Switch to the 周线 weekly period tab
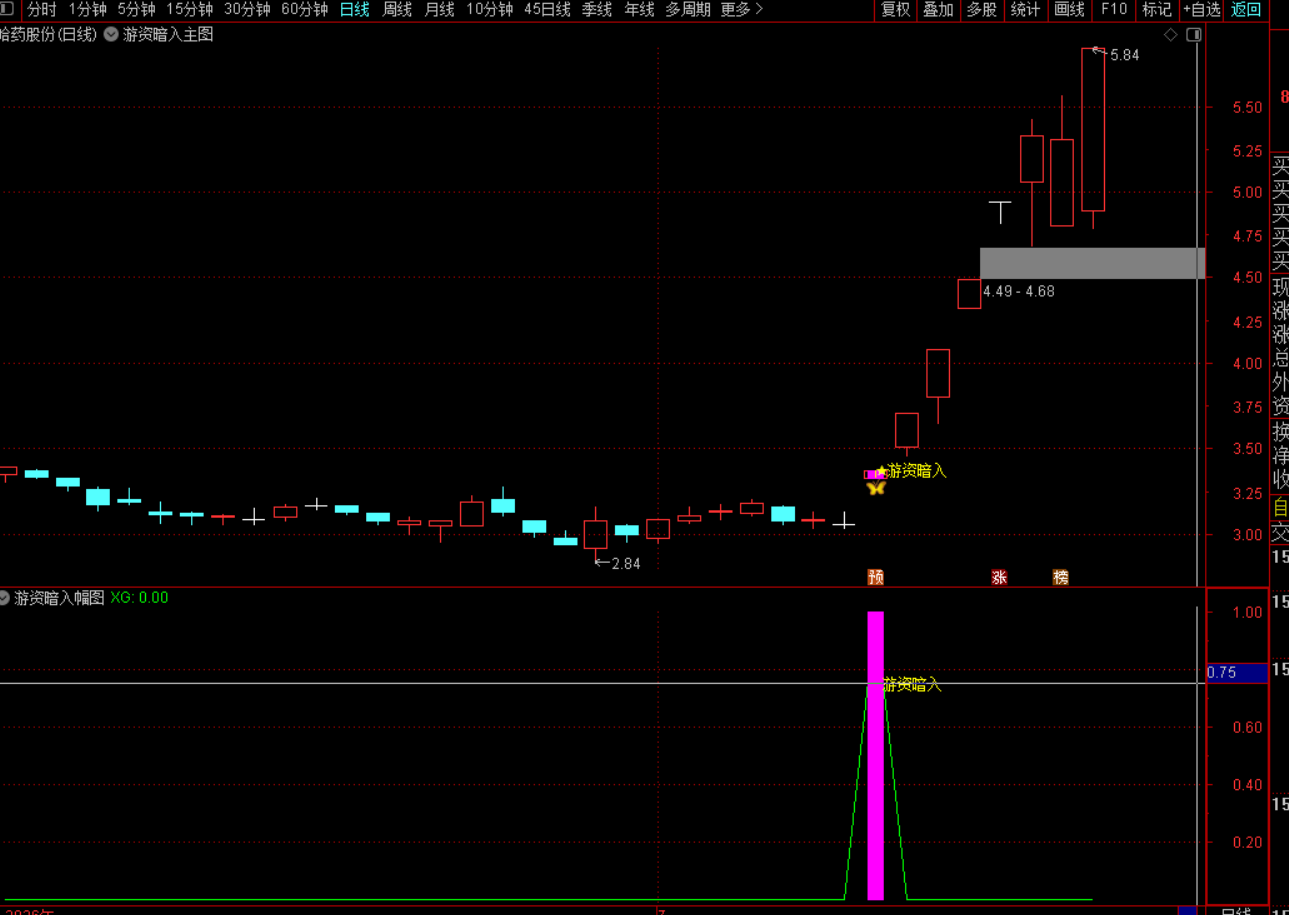 click(x=397, y=9)
